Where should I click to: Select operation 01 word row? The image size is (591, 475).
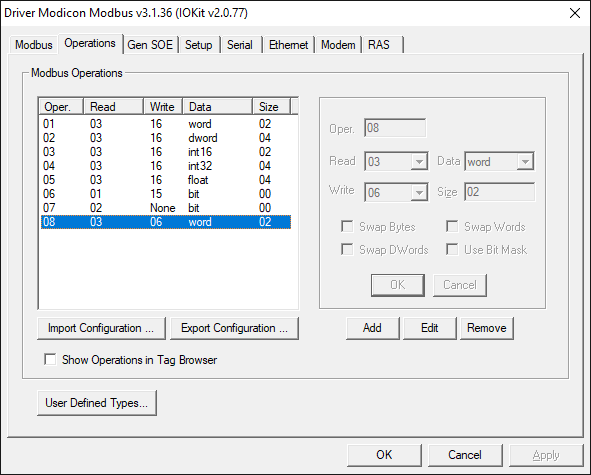click(x=166, y=124)
